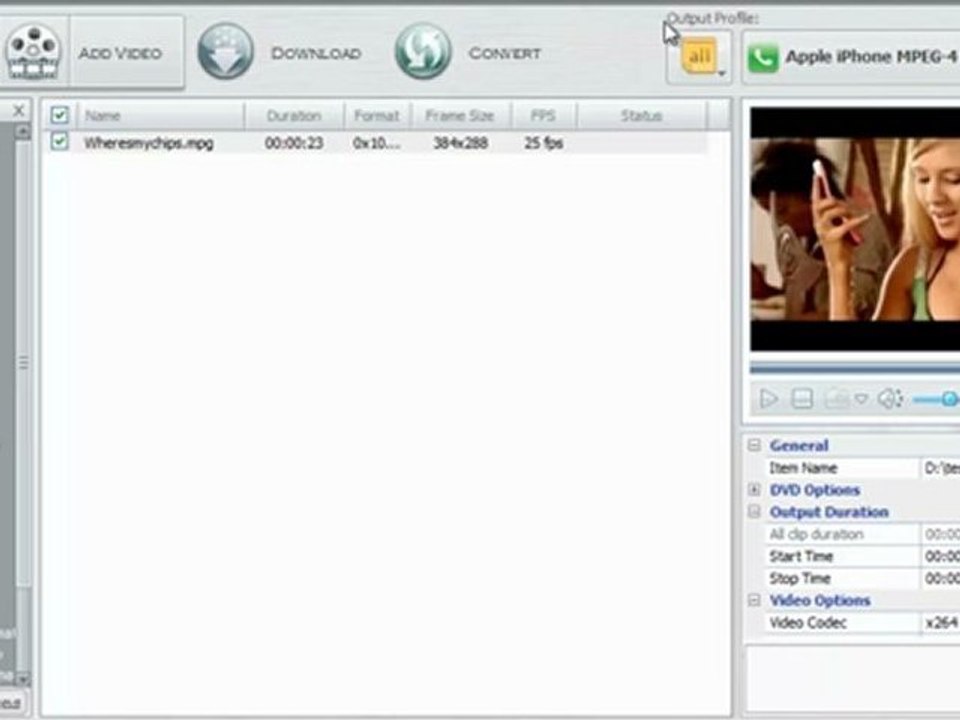The image size is (960, 720).
Task: Select the Stop Time property label
Action: [800, 579]
